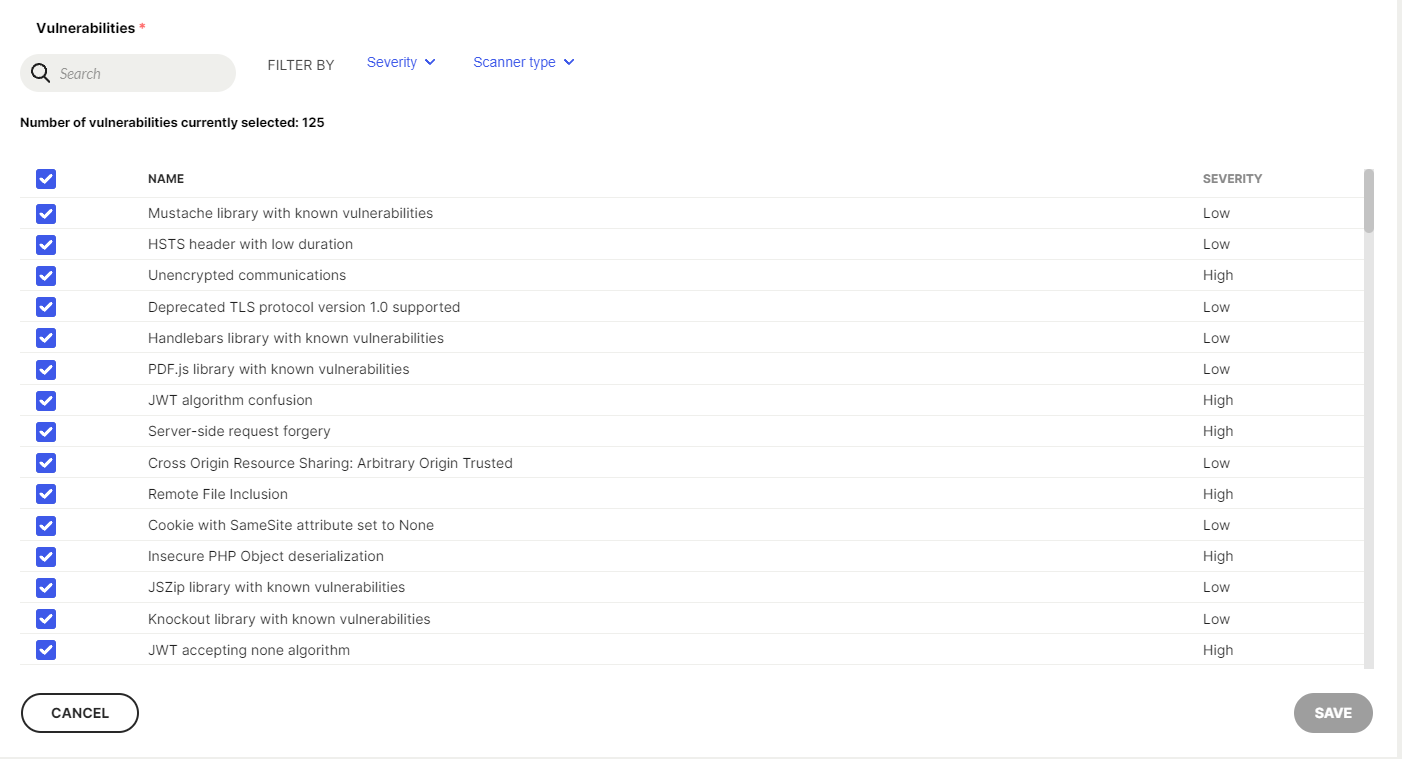Open the Severity filter dropdown

(392, 62)
